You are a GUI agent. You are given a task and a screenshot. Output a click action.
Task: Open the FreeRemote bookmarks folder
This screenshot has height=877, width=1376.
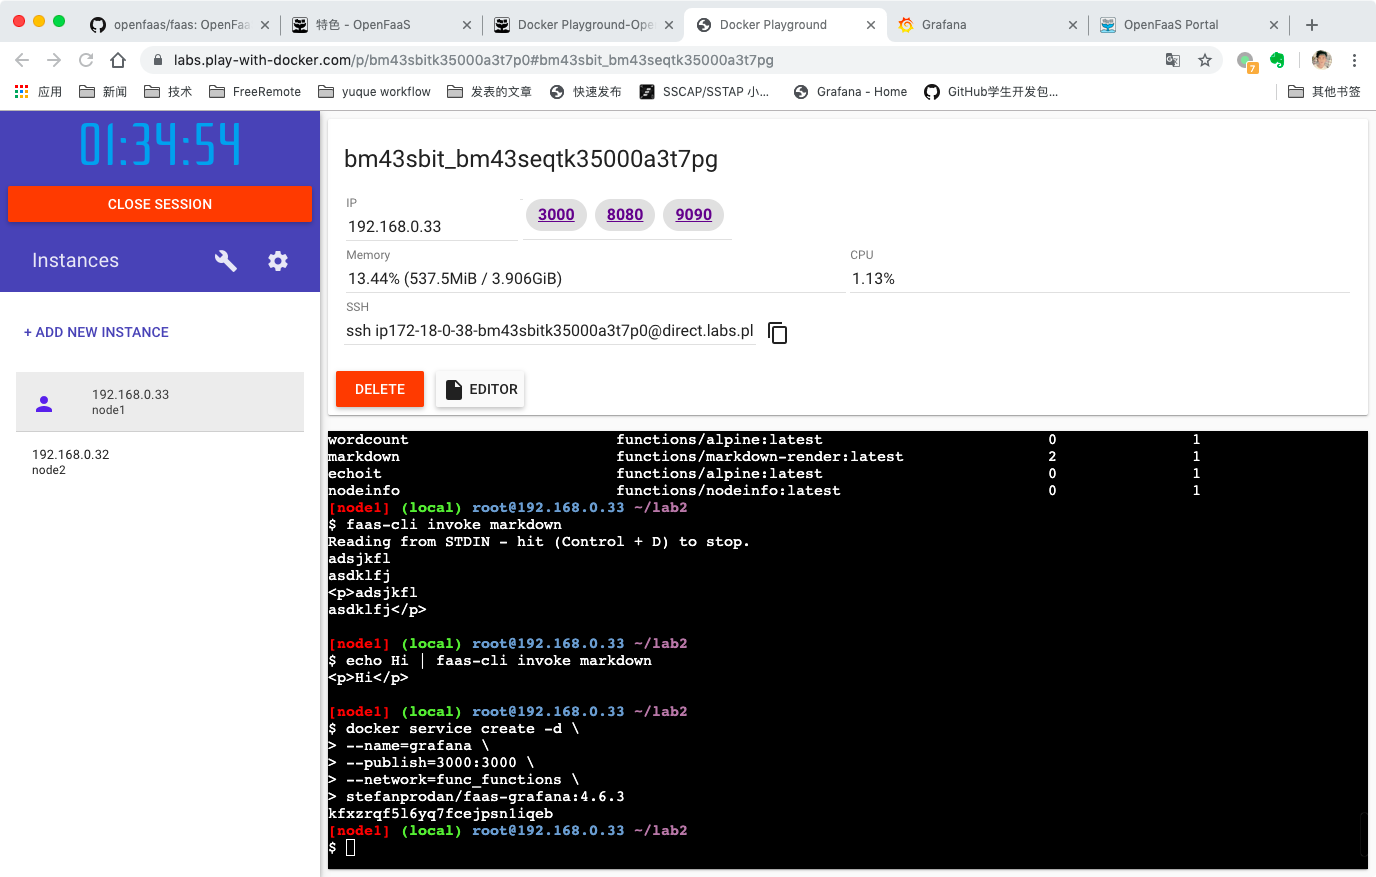point(255,91)
